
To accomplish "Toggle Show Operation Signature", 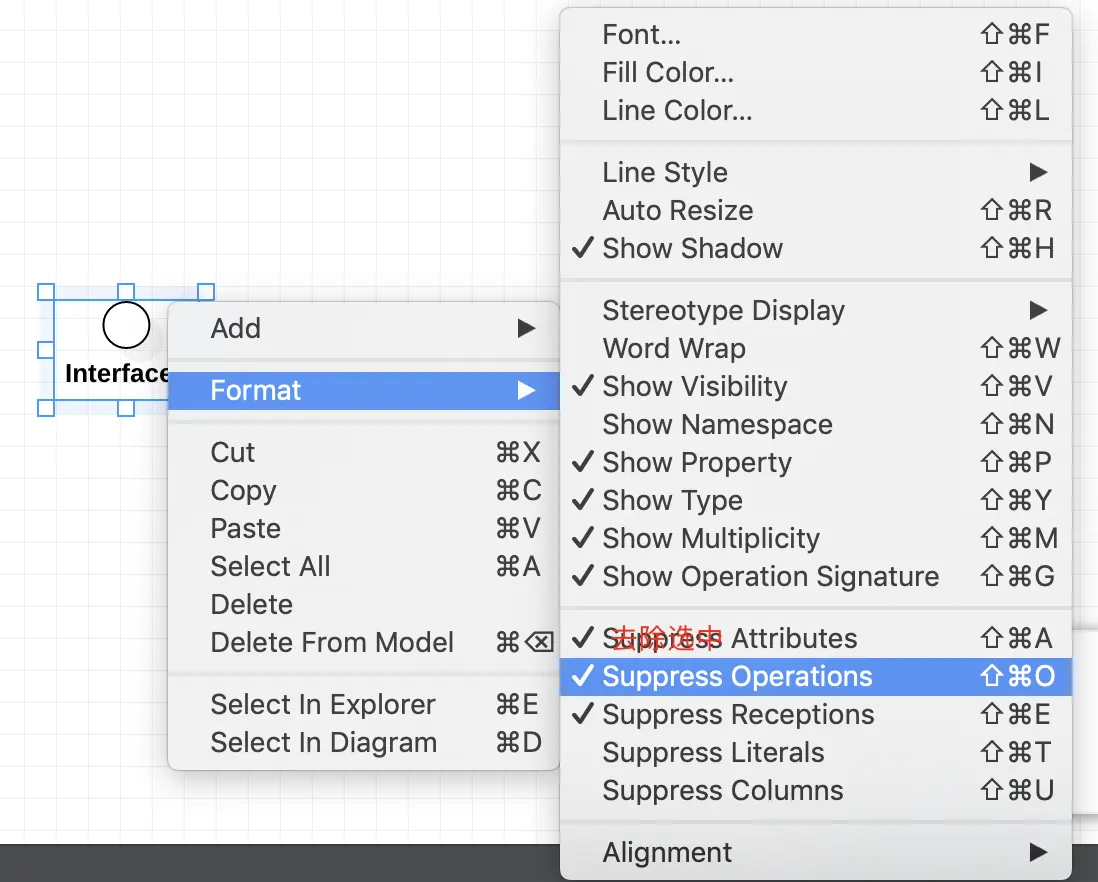I will coord(770,577).
